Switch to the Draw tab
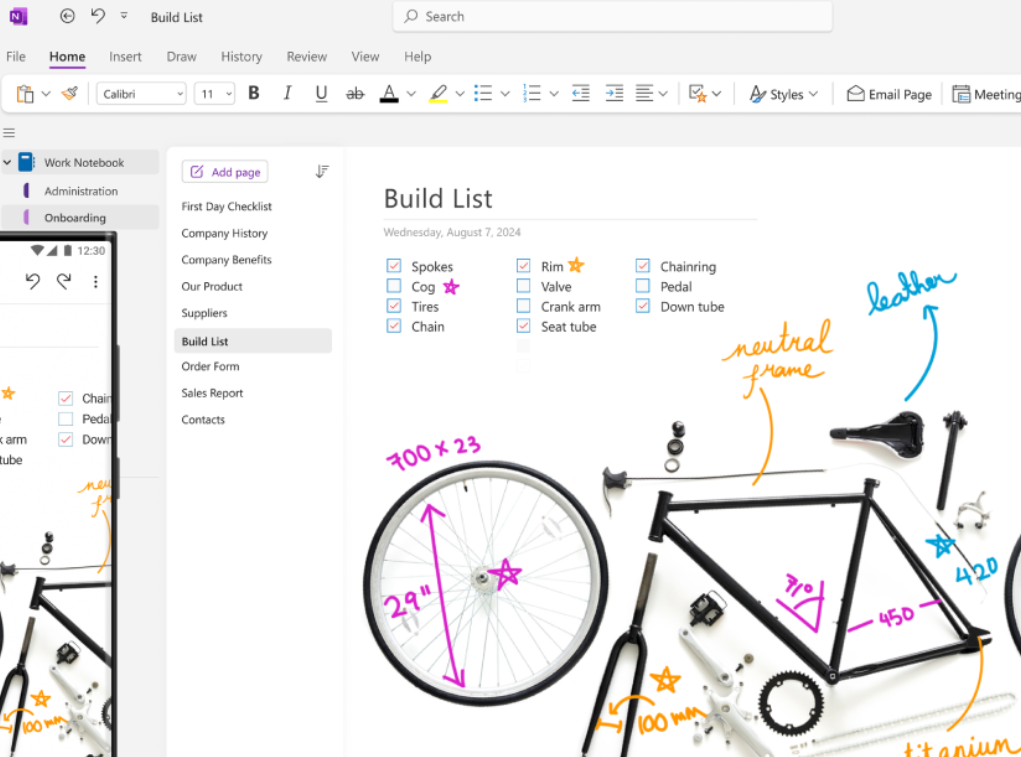 point(182,57)
